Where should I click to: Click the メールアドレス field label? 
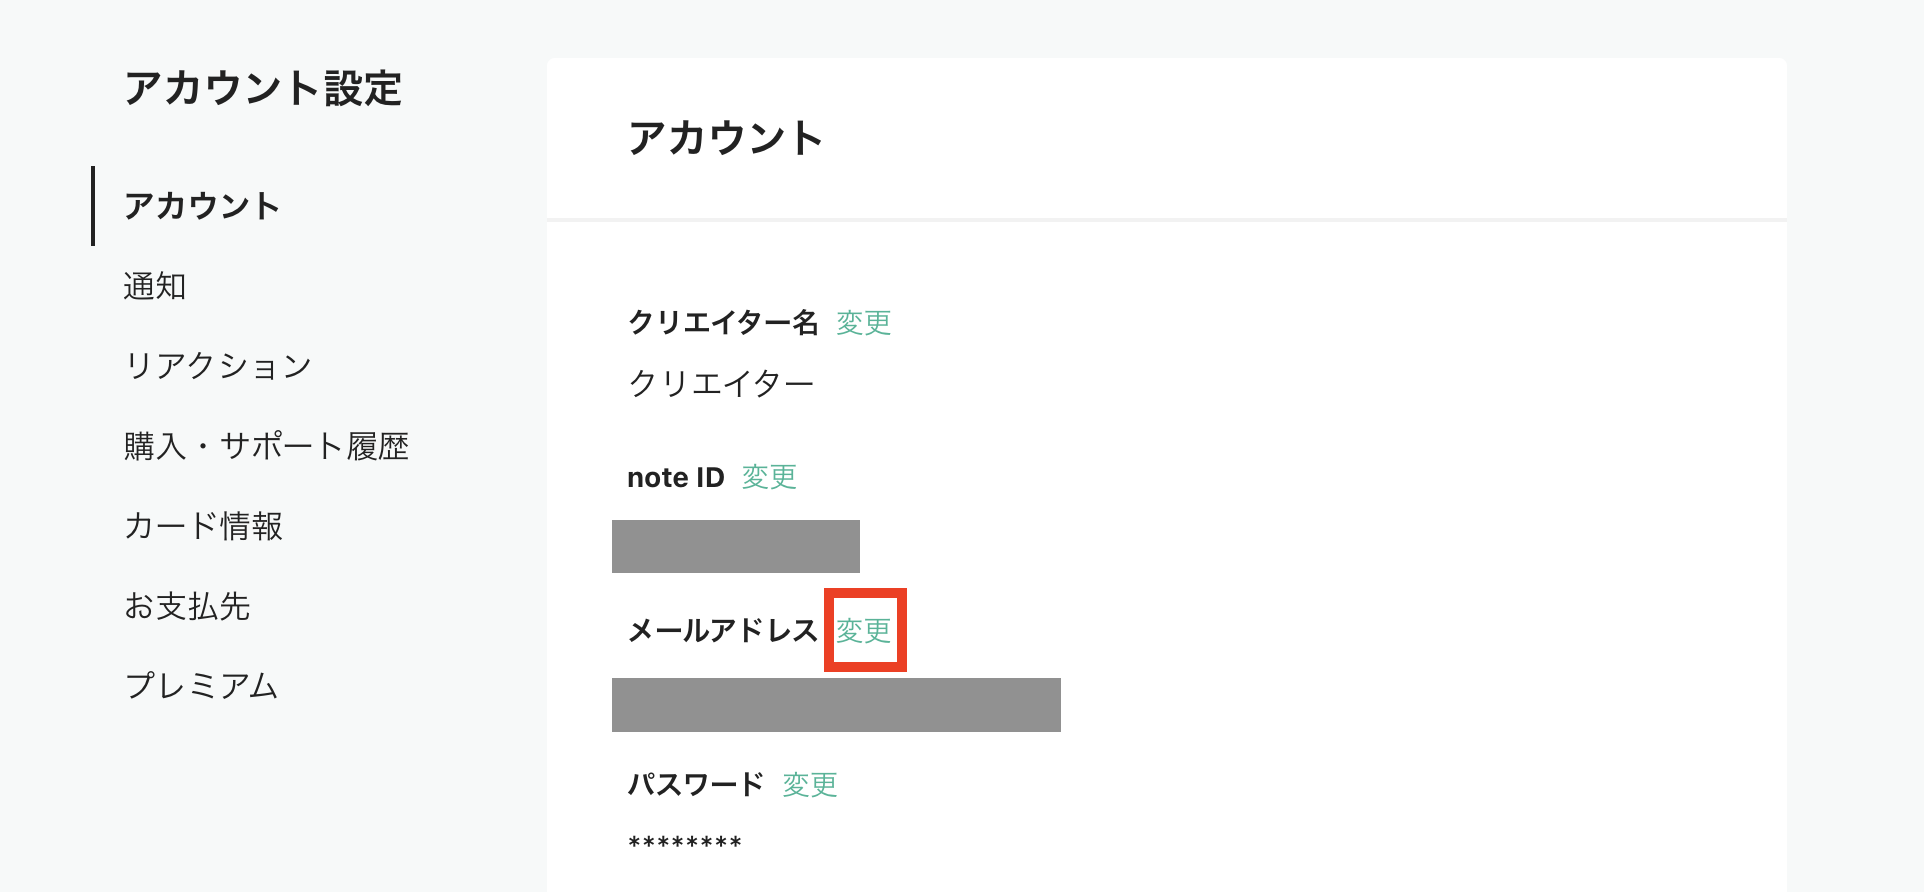coord(723,631)
